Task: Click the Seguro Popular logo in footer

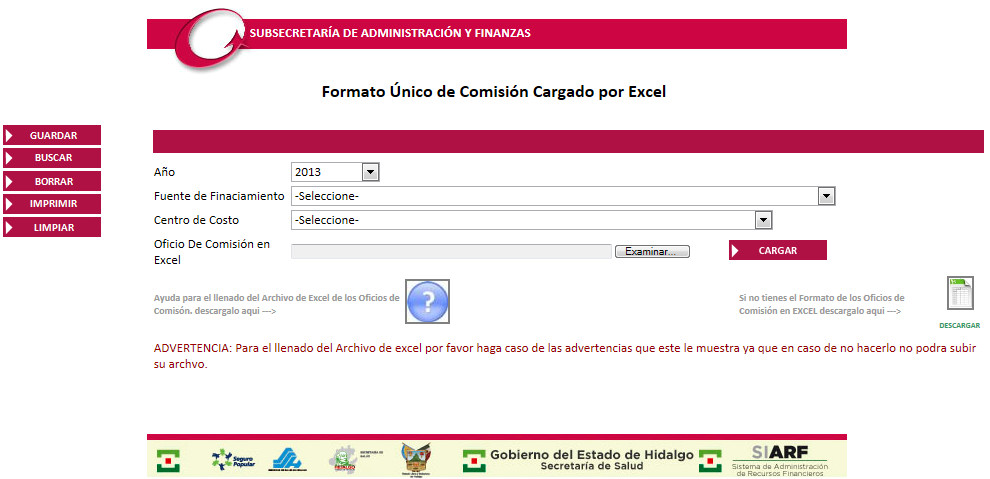Action: tap(234, 460)
